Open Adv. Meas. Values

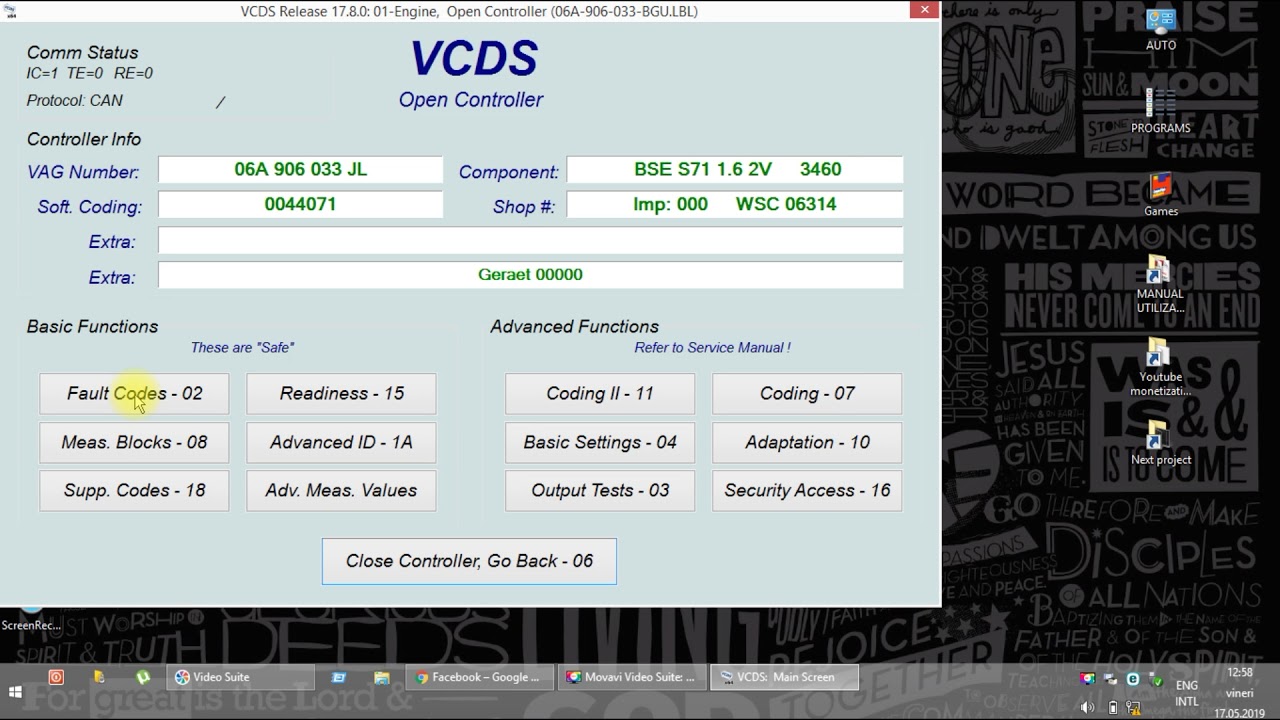point(341,490)
